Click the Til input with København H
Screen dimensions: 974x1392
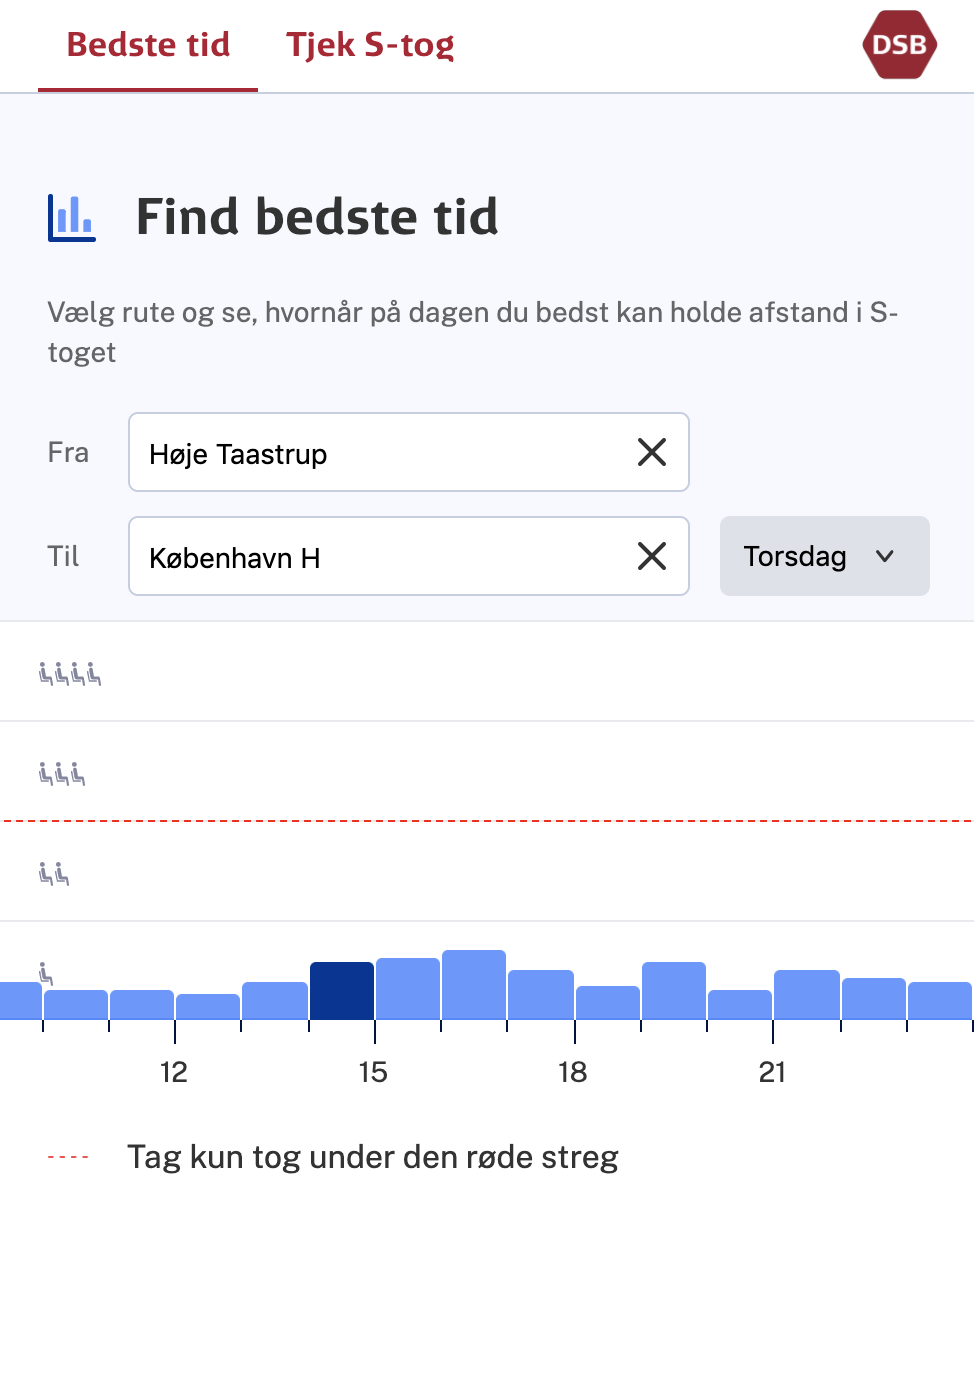click(409, 556)
